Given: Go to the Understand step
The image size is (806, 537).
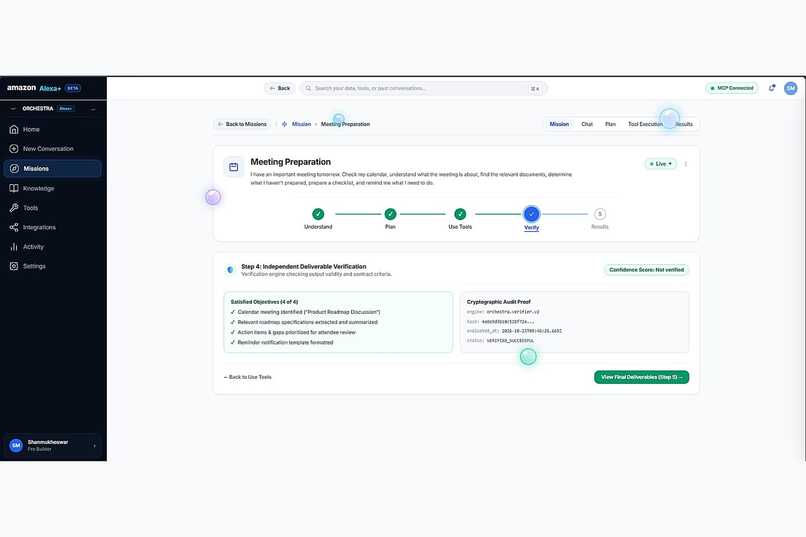Looking at the screenshot, I should coord(318,214).
